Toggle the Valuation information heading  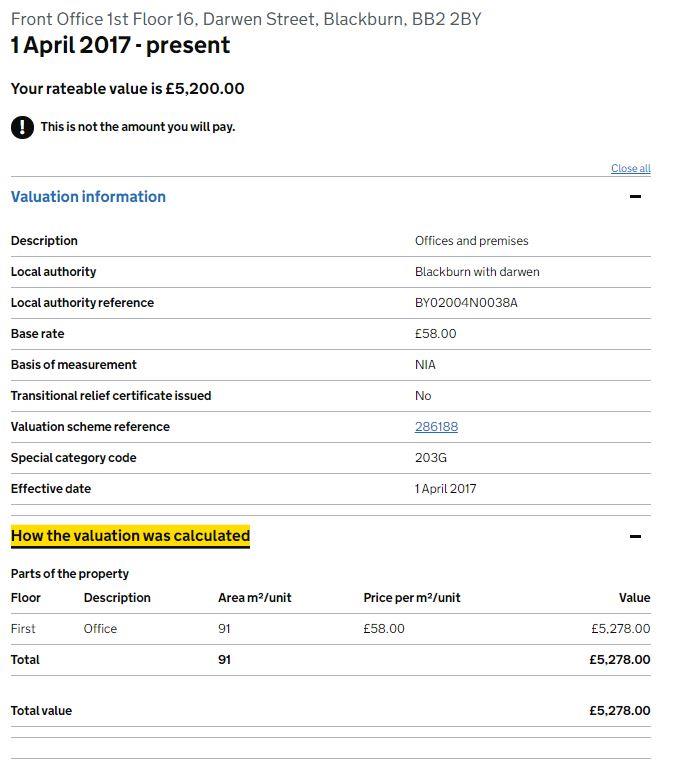coord(88,197)
